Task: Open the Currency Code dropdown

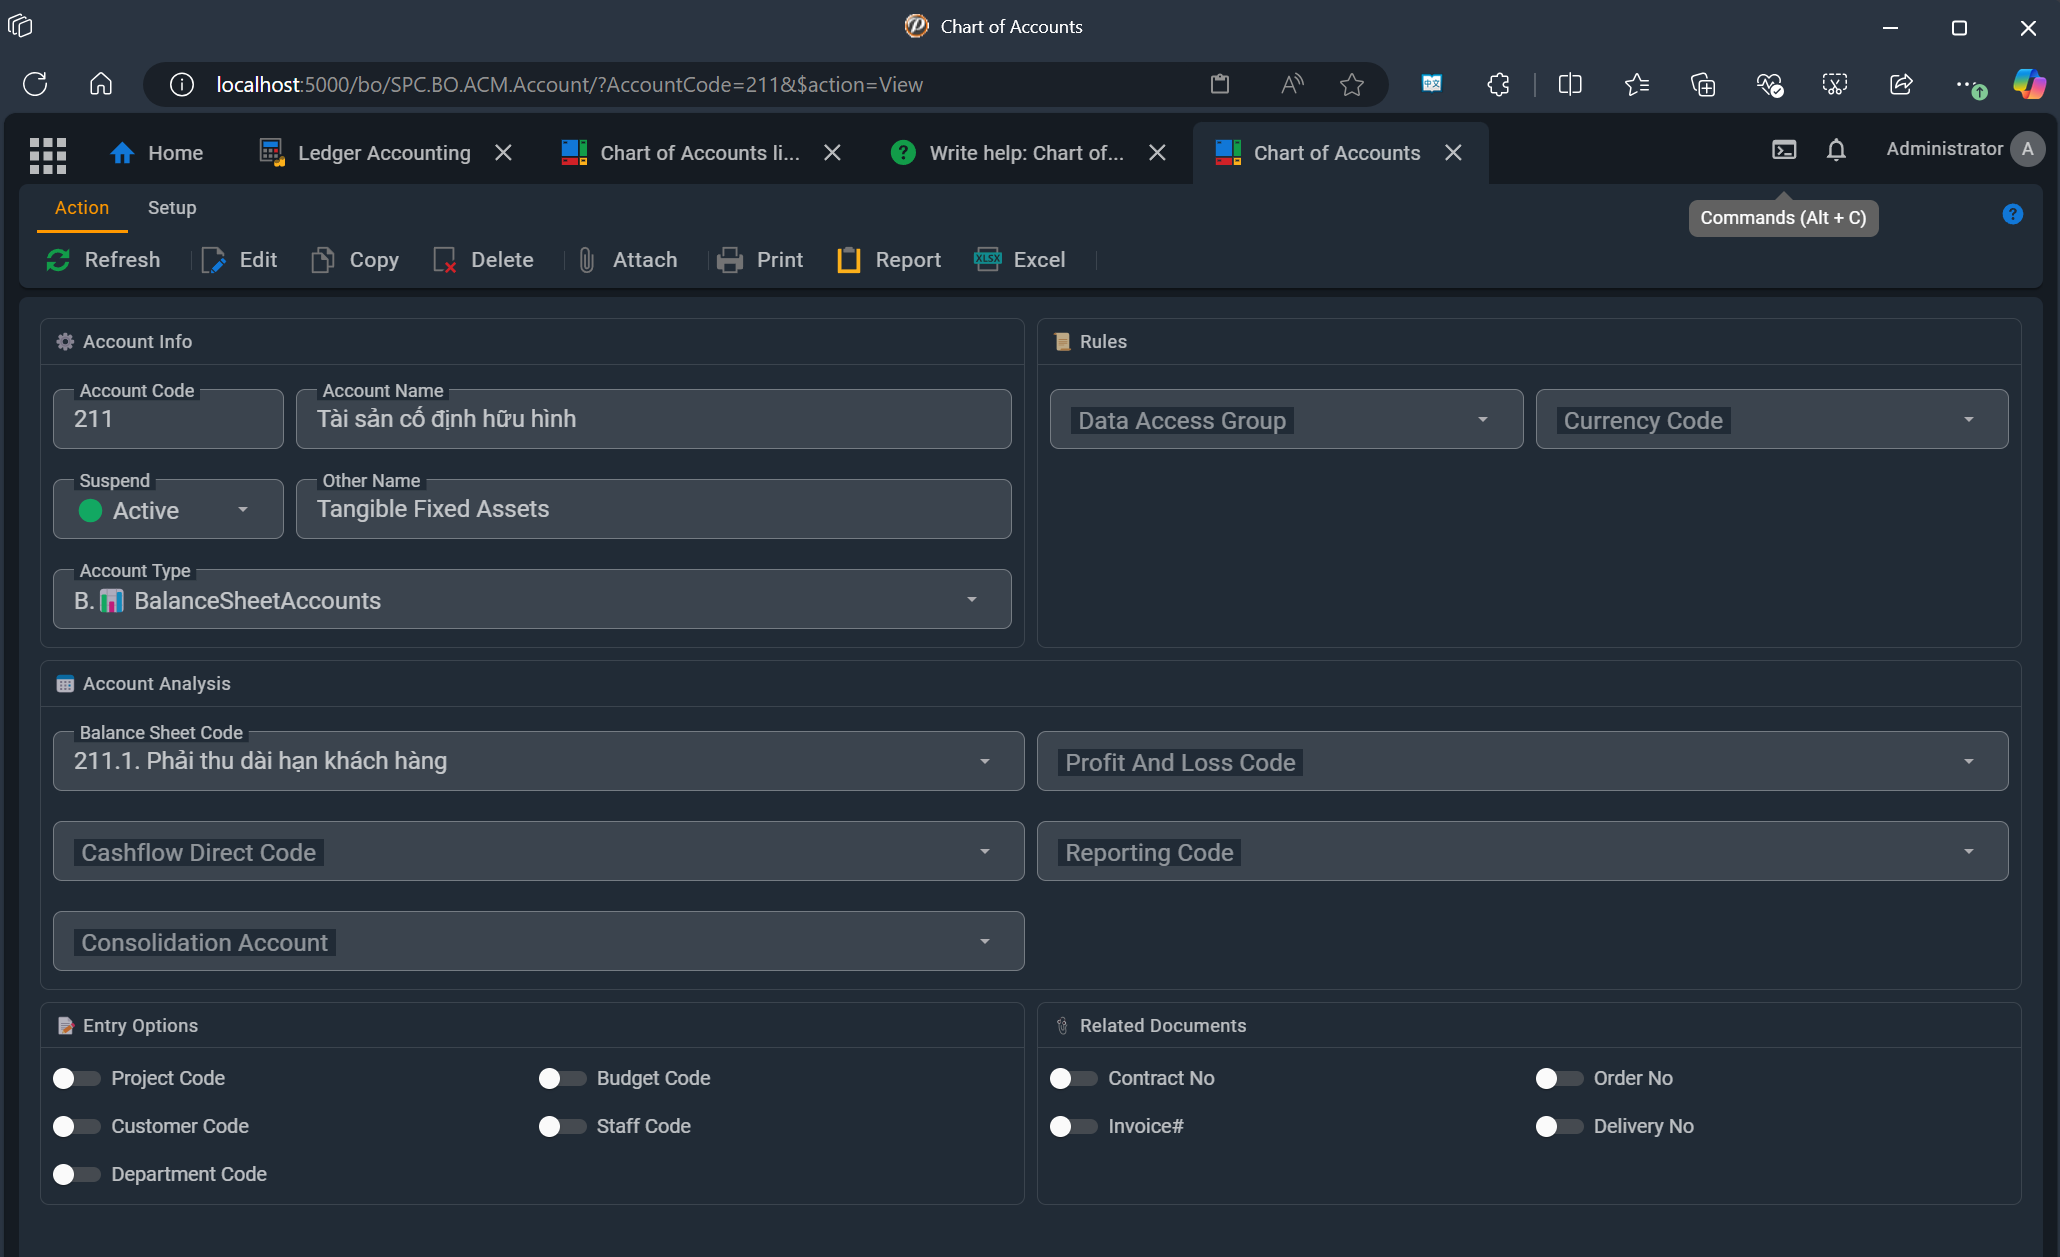Action: click(1772, 420)
